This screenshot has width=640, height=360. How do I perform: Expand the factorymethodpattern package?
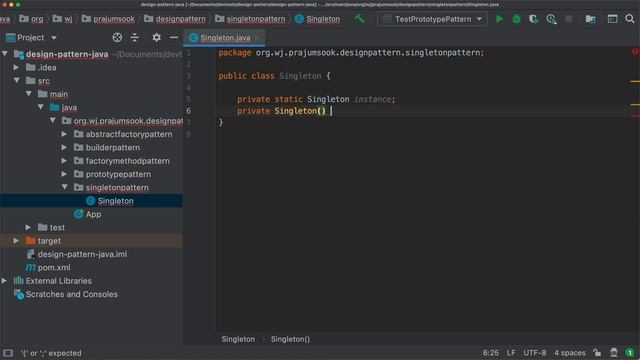pos(64,161)
